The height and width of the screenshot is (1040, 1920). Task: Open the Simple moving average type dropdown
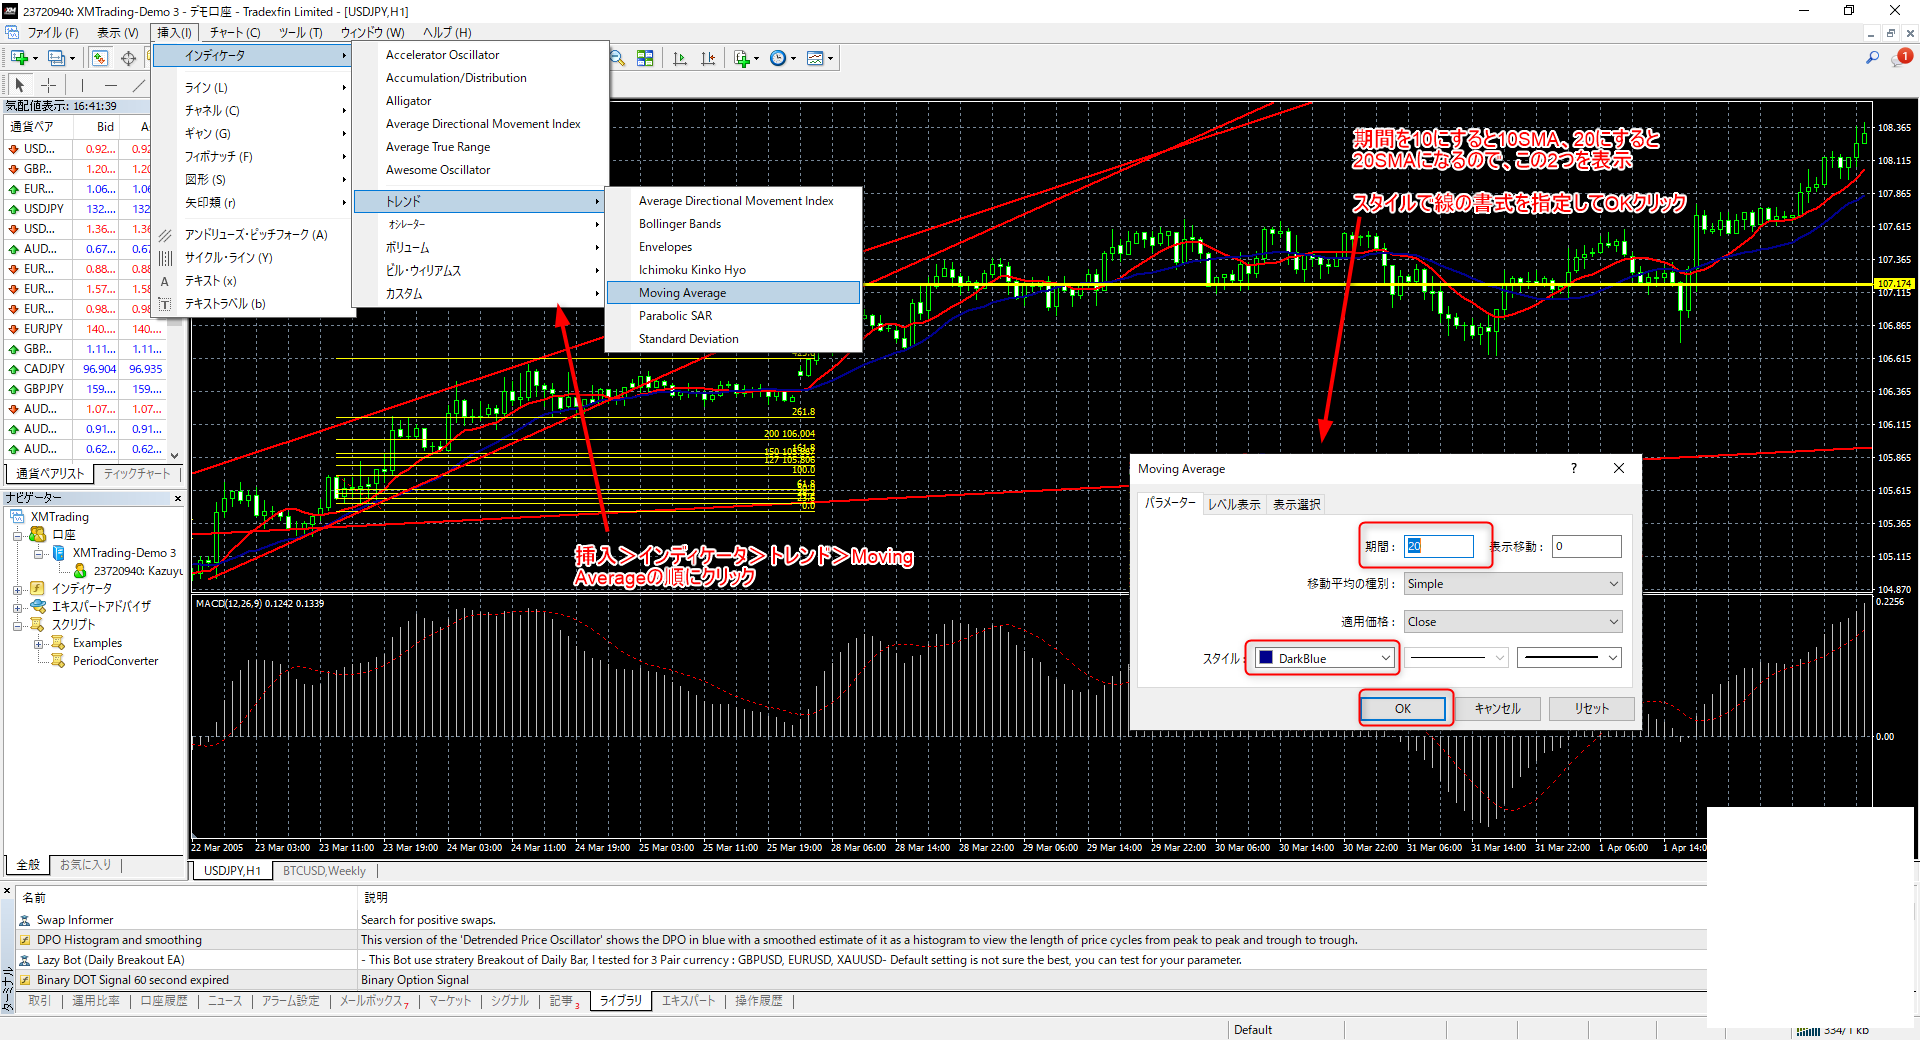(1512, 584)
